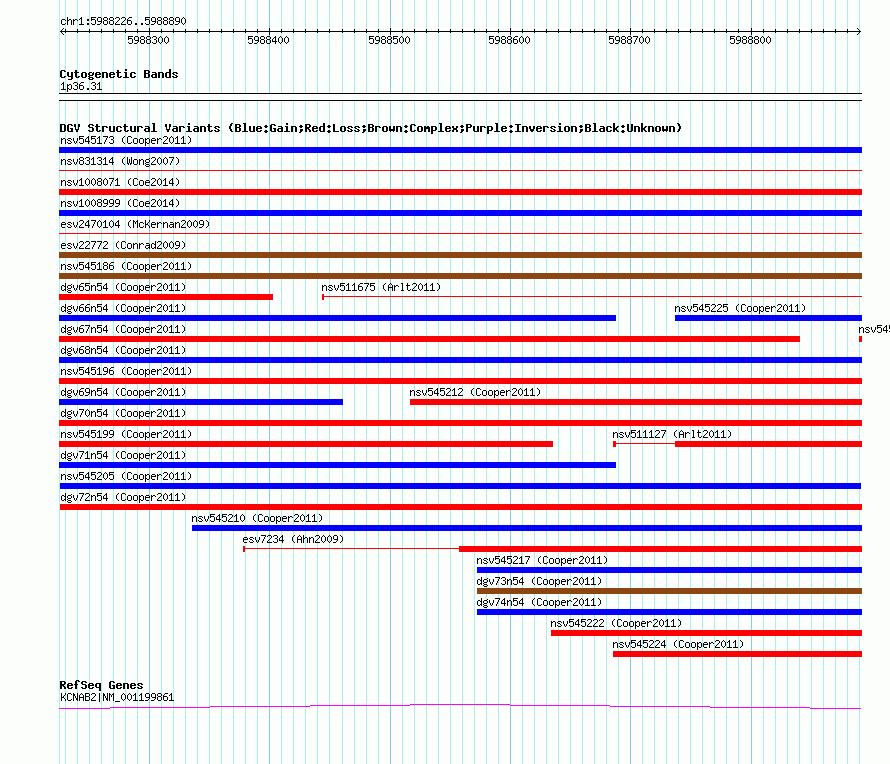This screenshot has height=764, width=890.
Task: Click the nsv545205 (Cooper2011) label
Action: 126,476
